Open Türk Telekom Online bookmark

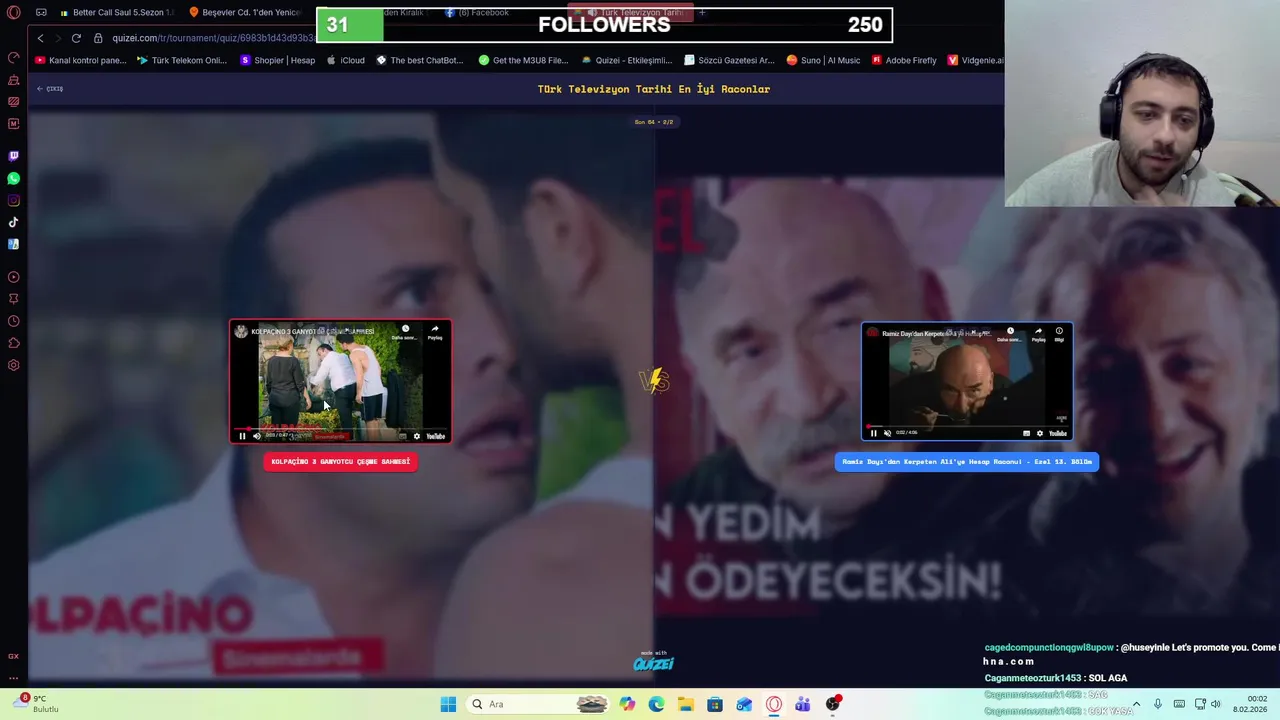182,60
